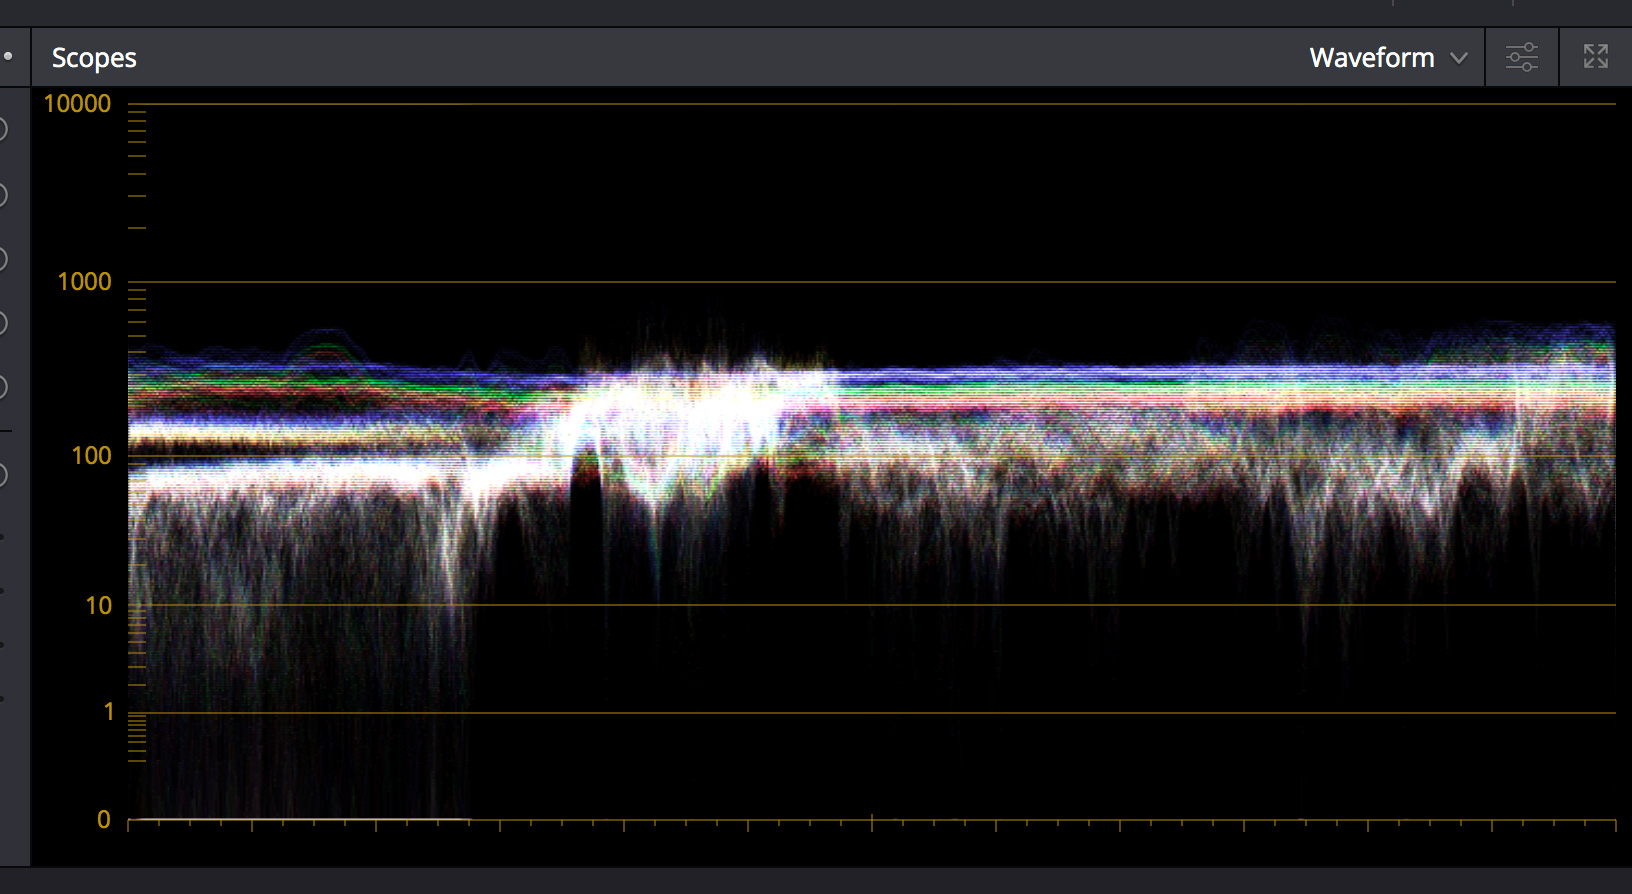Click the small dot left of Scopes header
Viewport: 1632px width, 894px height.
[8, 56]
